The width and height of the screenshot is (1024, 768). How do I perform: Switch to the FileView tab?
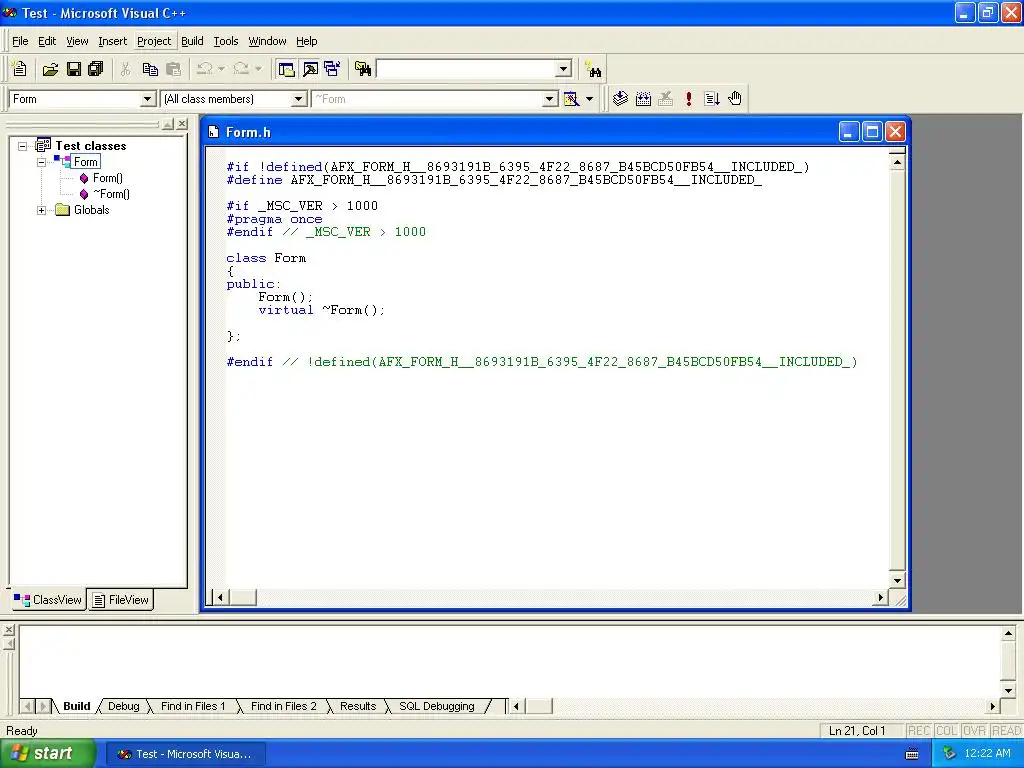(x=121, y=600)
